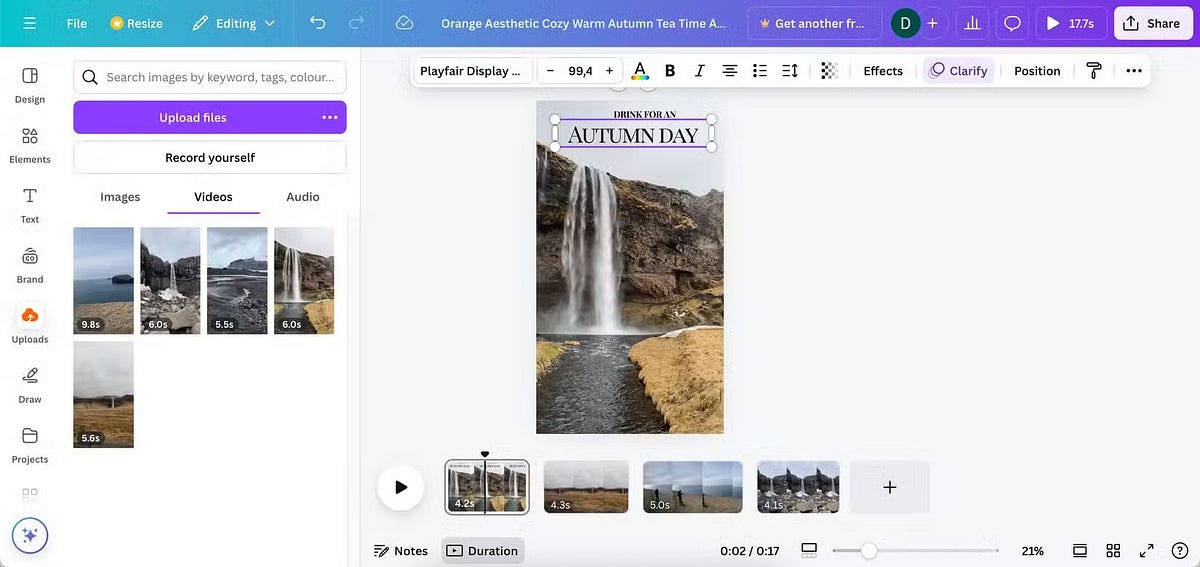Viewport: 1200px width, 567px height.
Task: Open more options on Upload files button
Action: click(330, 117)
